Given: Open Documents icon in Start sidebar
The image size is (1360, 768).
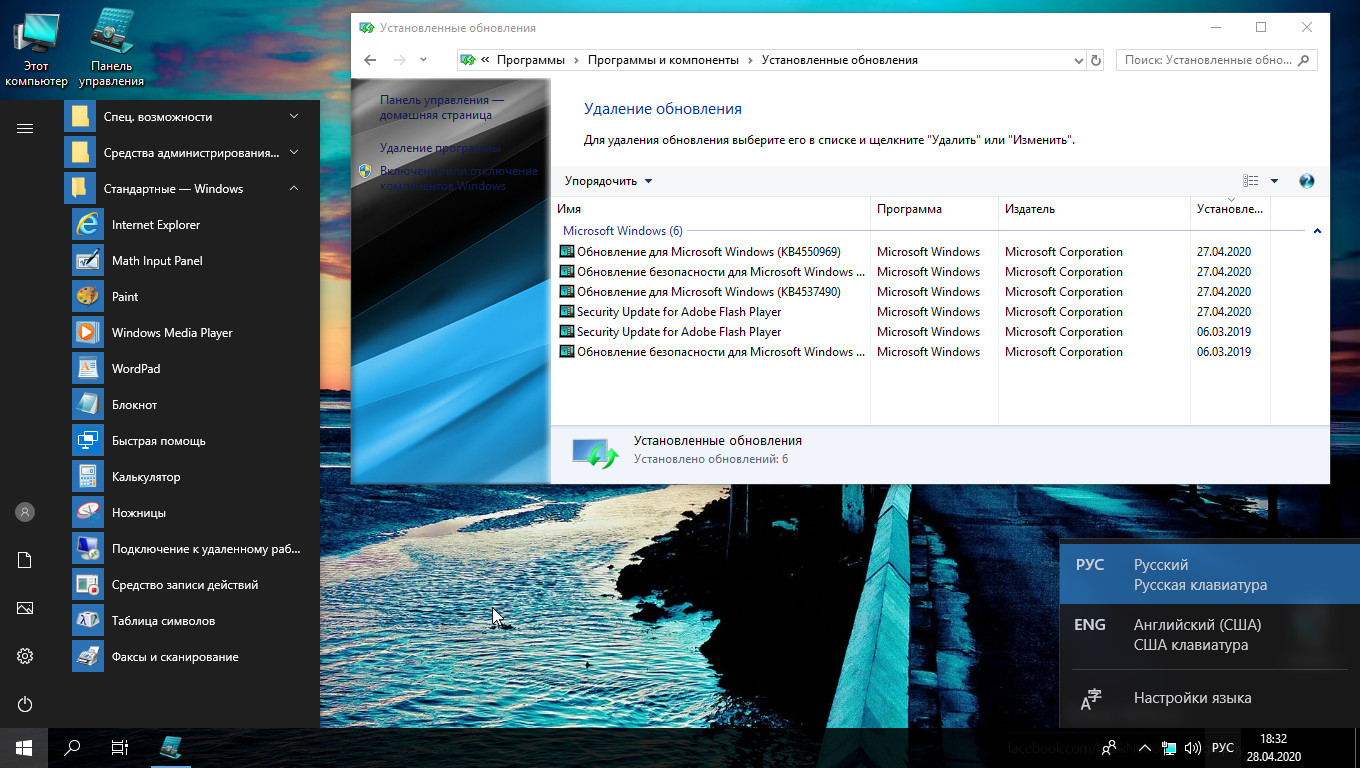Looking at the screenshot, I should [x=25, y=560].
